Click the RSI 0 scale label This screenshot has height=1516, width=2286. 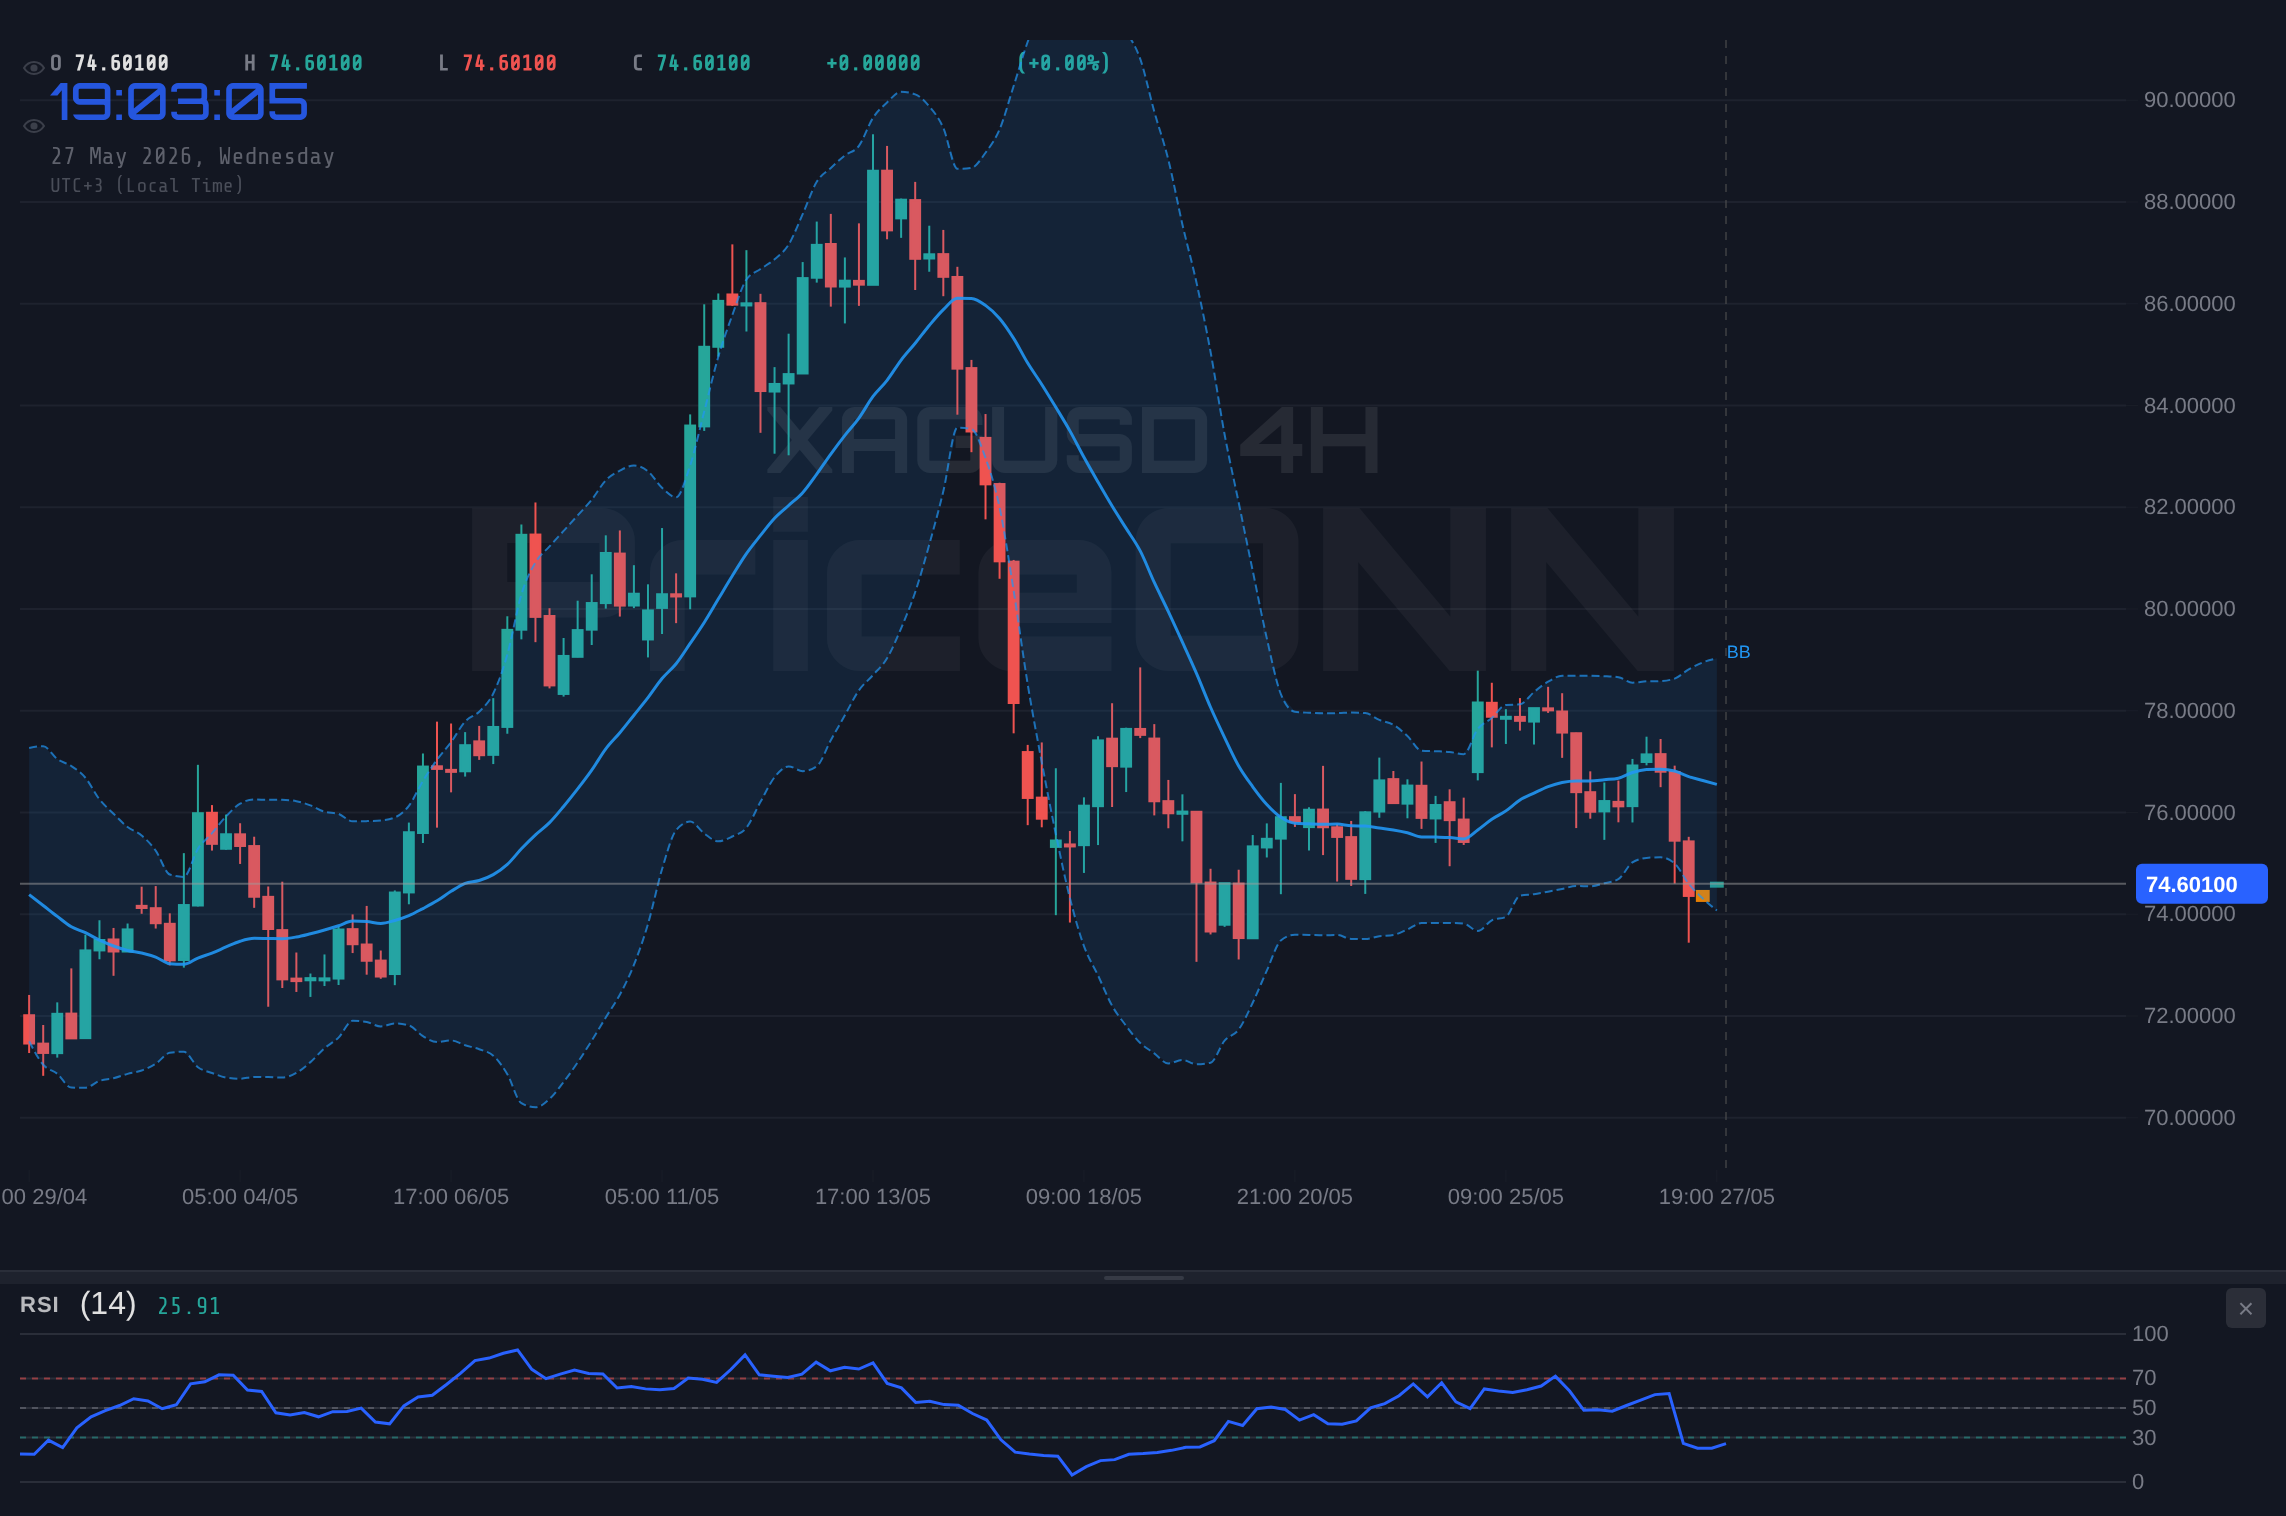2138,1482
